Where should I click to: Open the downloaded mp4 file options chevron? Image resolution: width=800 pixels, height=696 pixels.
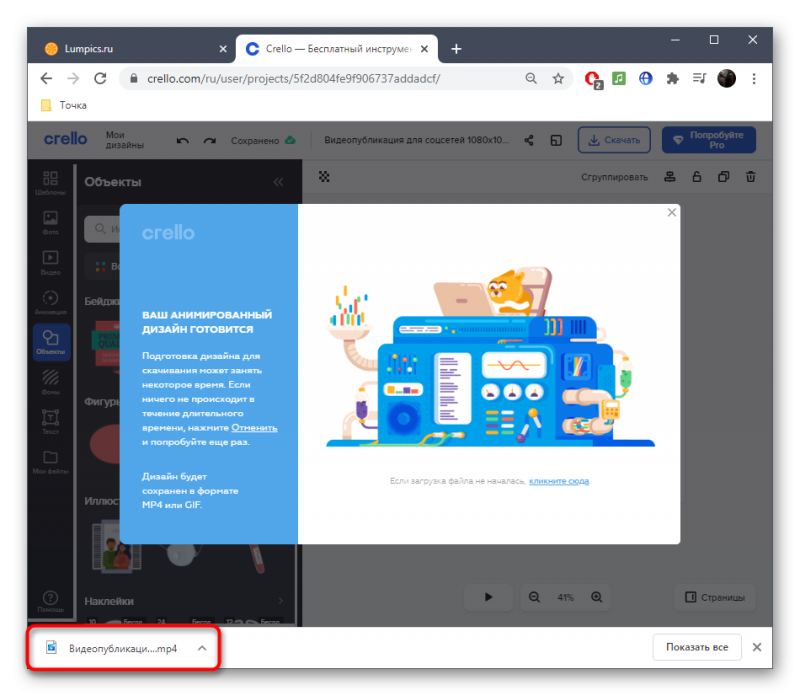pos(202,648)
